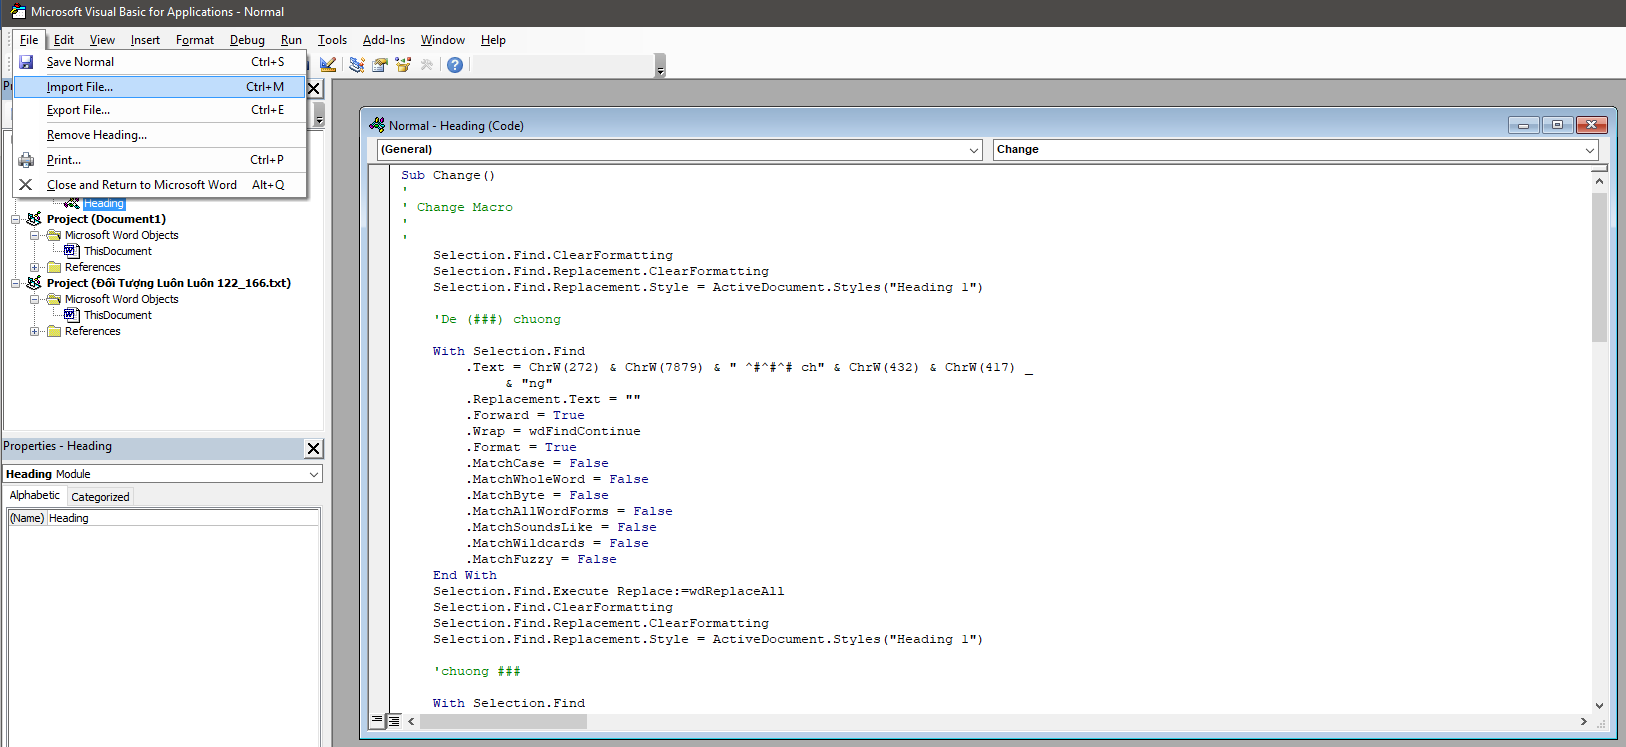1626x747 pixels.
Task: Switch to the Alphabetic properties tab
Action: pos(35,496)
